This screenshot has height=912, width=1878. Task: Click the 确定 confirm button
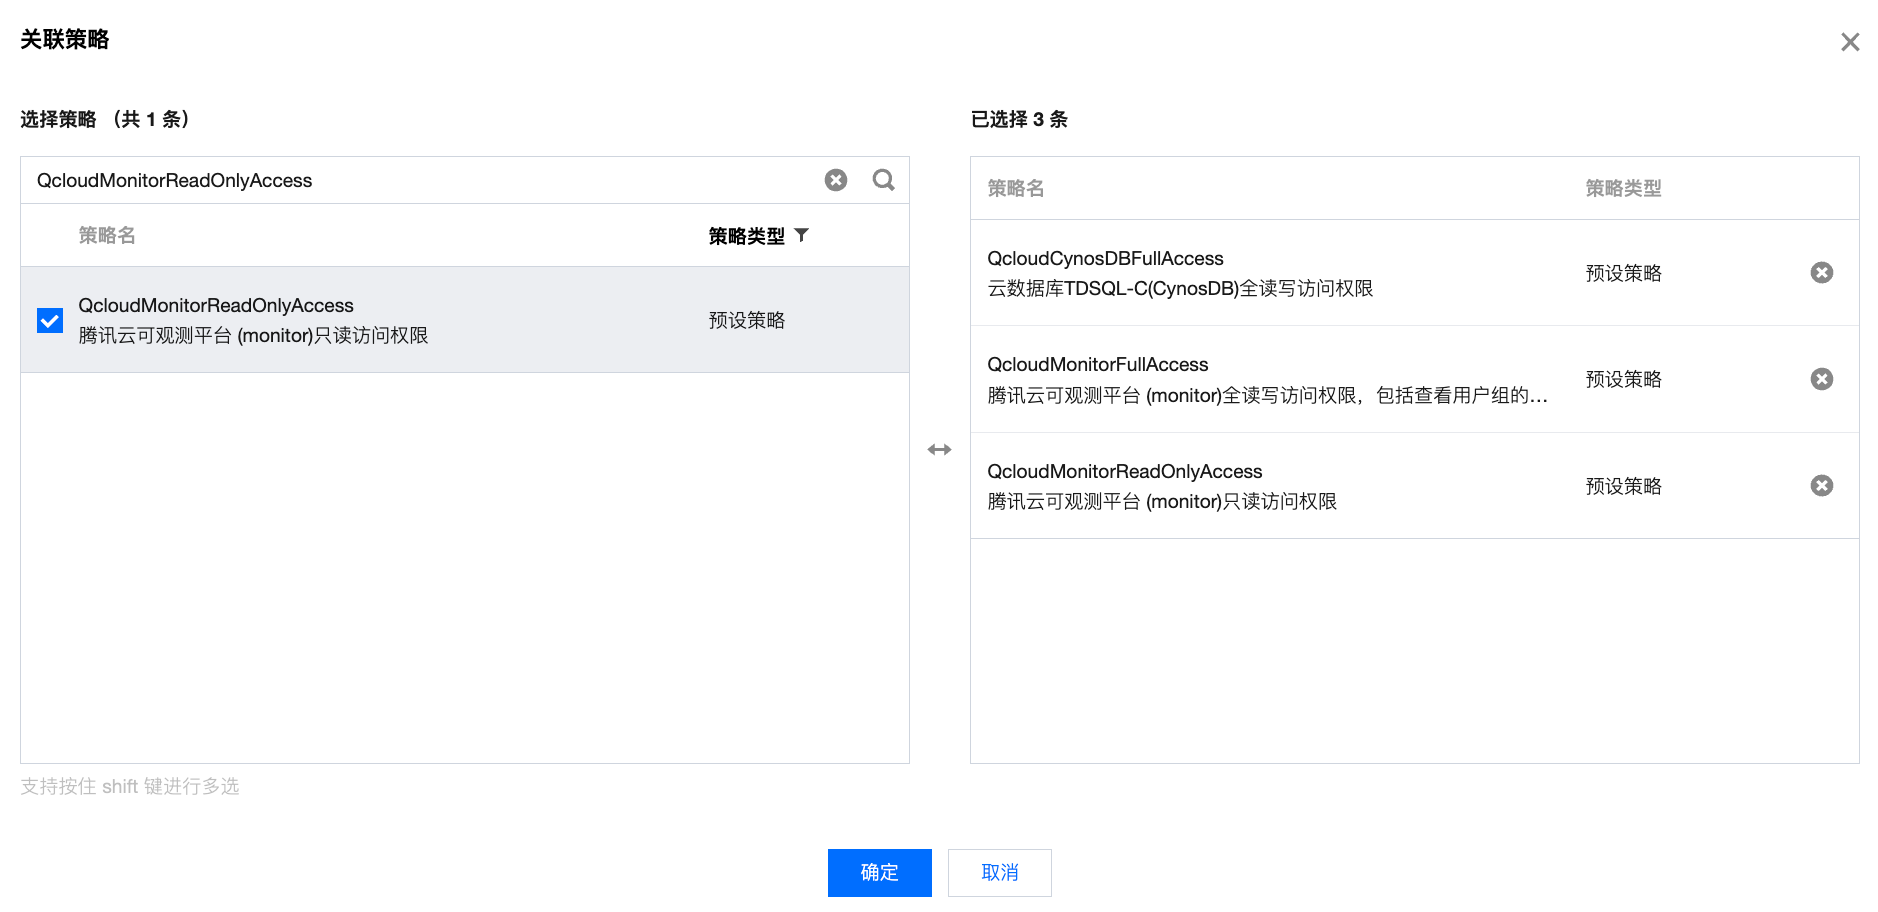pyautogui.click(x=880, y=873)
